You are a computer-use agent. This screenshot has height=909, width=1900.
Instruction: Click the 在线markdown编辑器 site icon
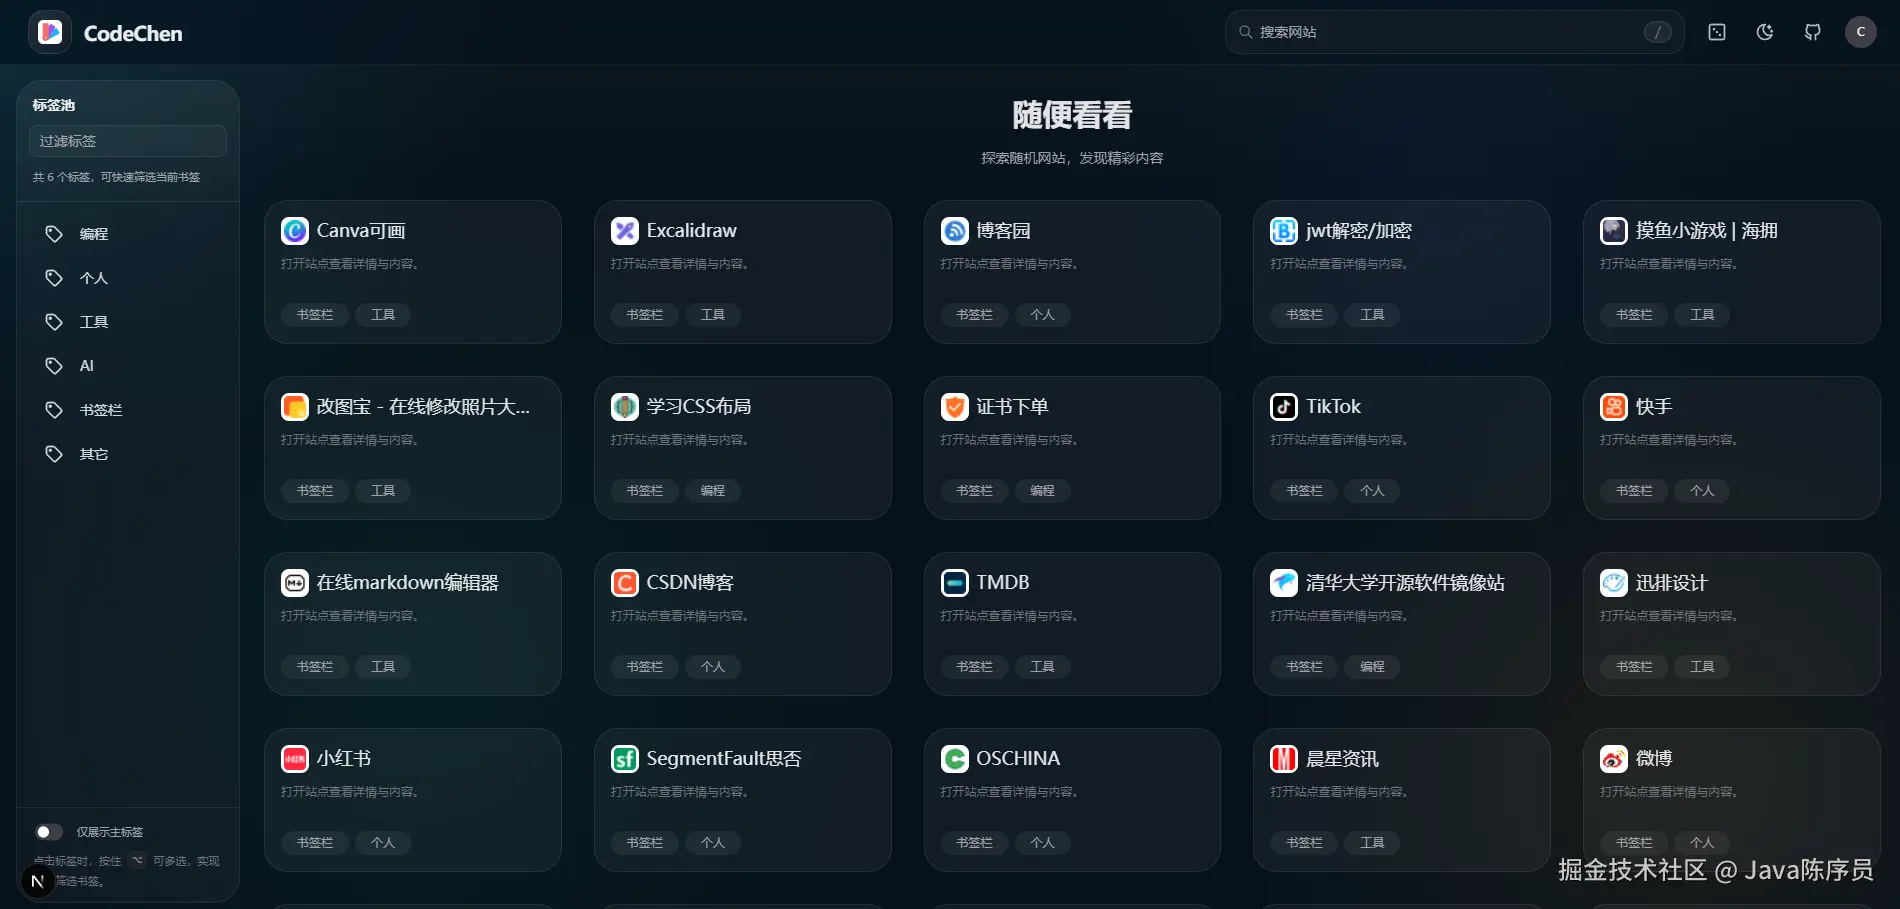coord(295,583)
